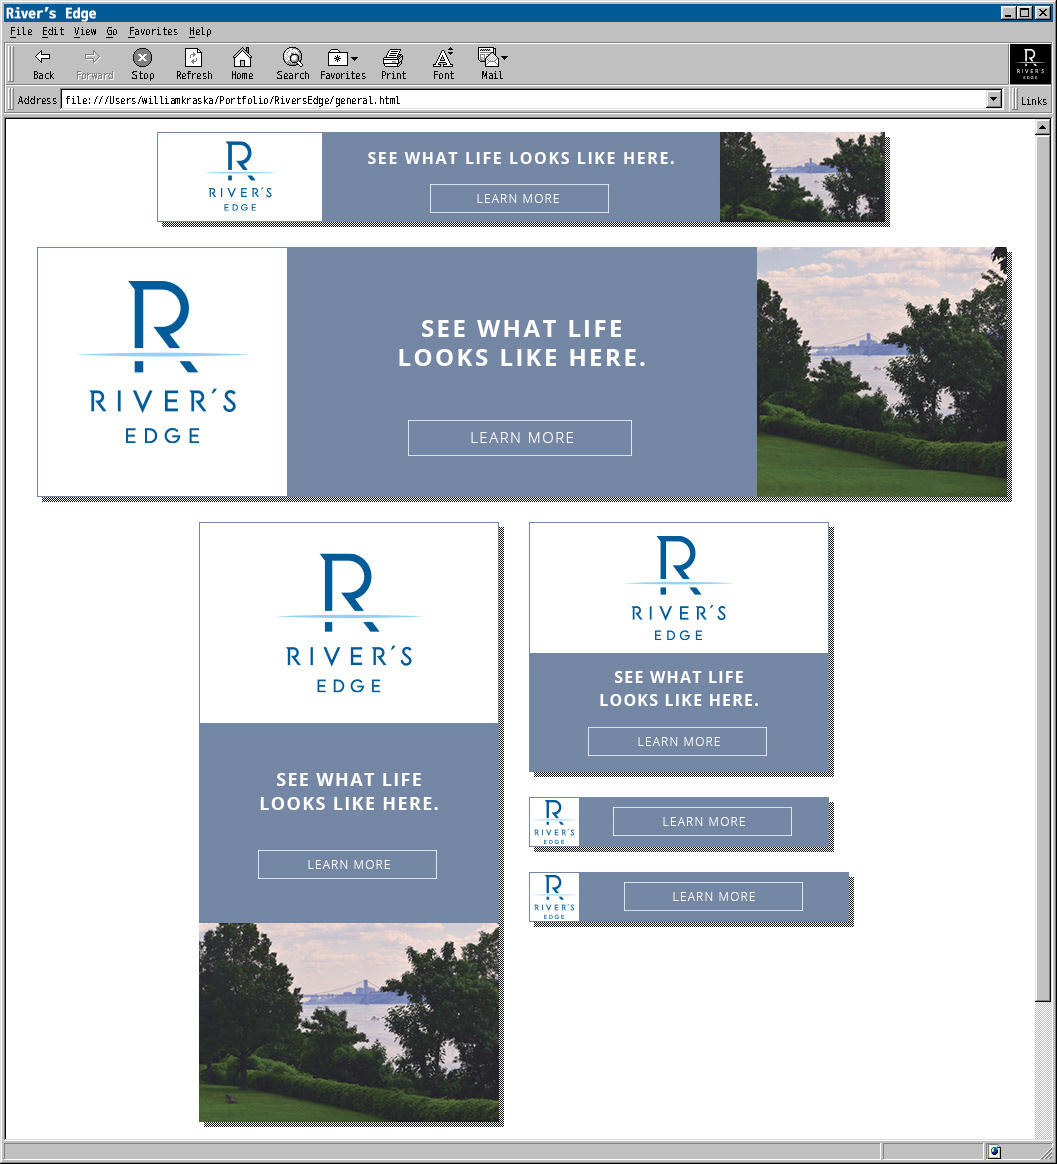This screenshot has width=1057, height=1164.
Task: Open the Address bar history dropdown
Action: pos(994,99)
